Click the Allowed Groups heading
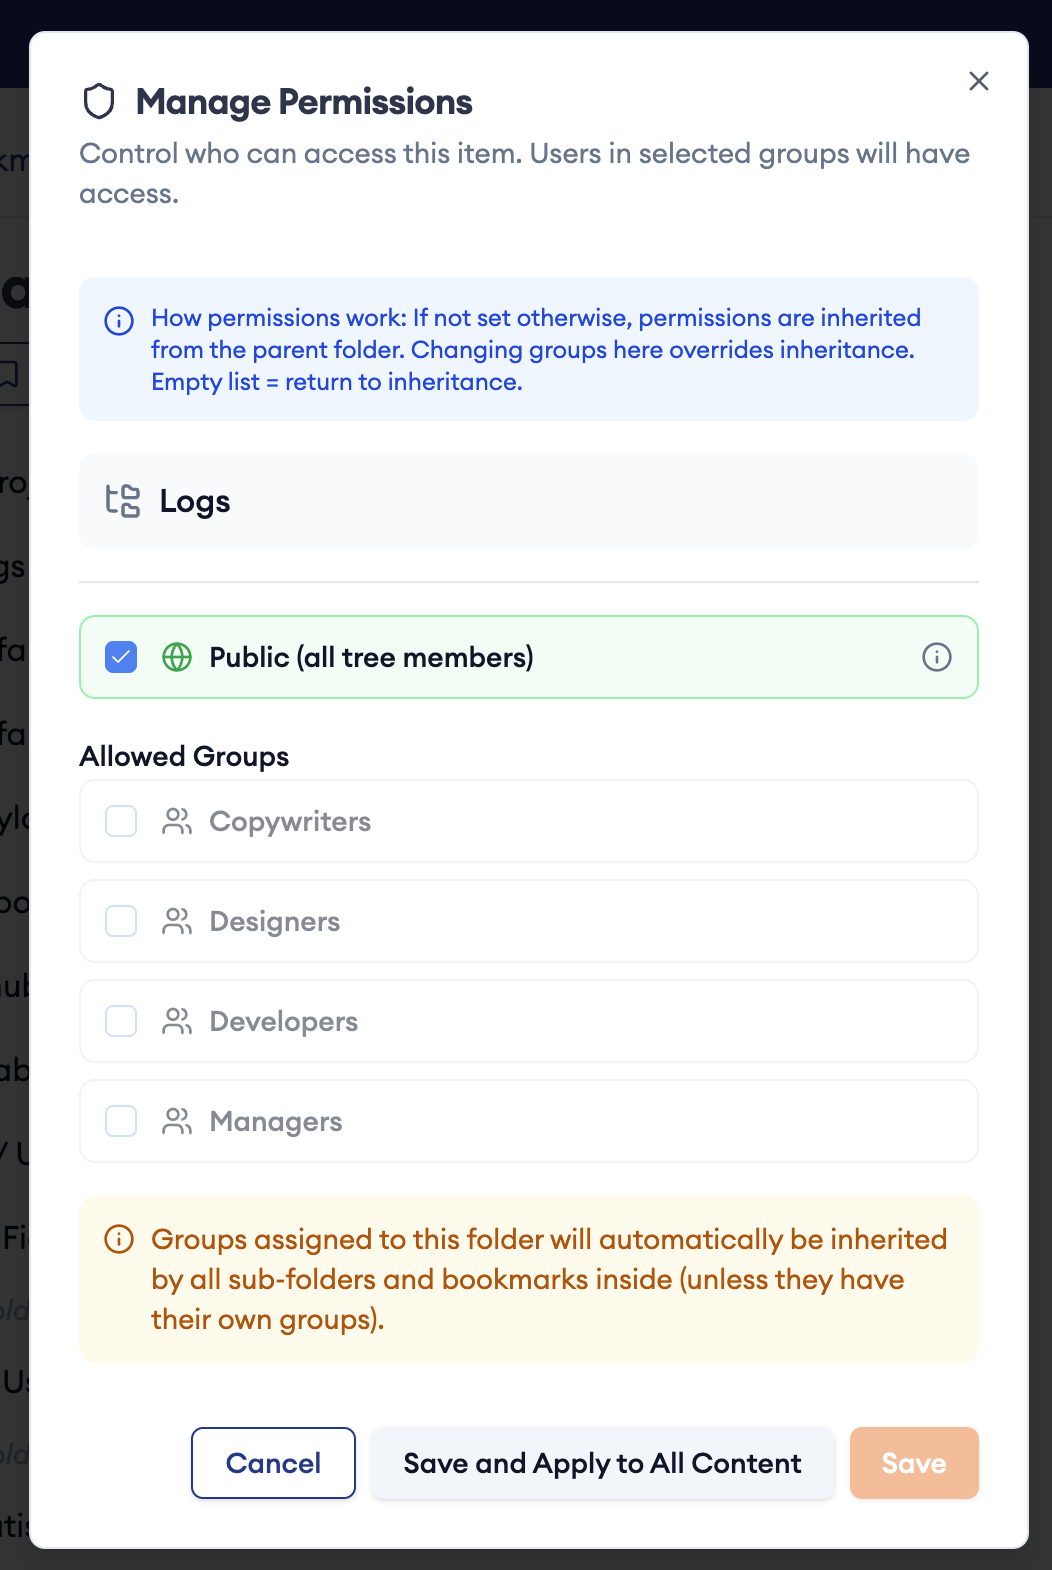This screenshot has width=1052, height=1570. [x=184, y=756]
